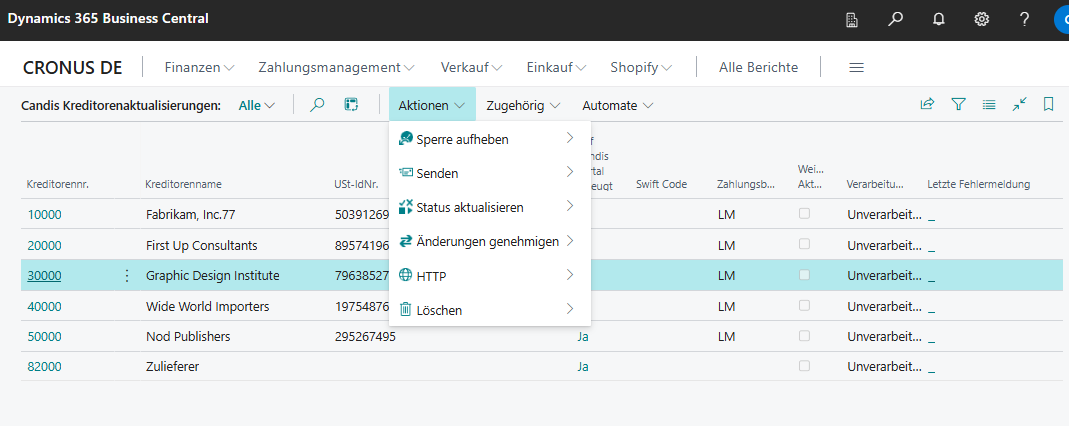Open the settings gear
The width and height of the screenshot is (1069, 426).
pyautogui.click(x=982, y=19)
